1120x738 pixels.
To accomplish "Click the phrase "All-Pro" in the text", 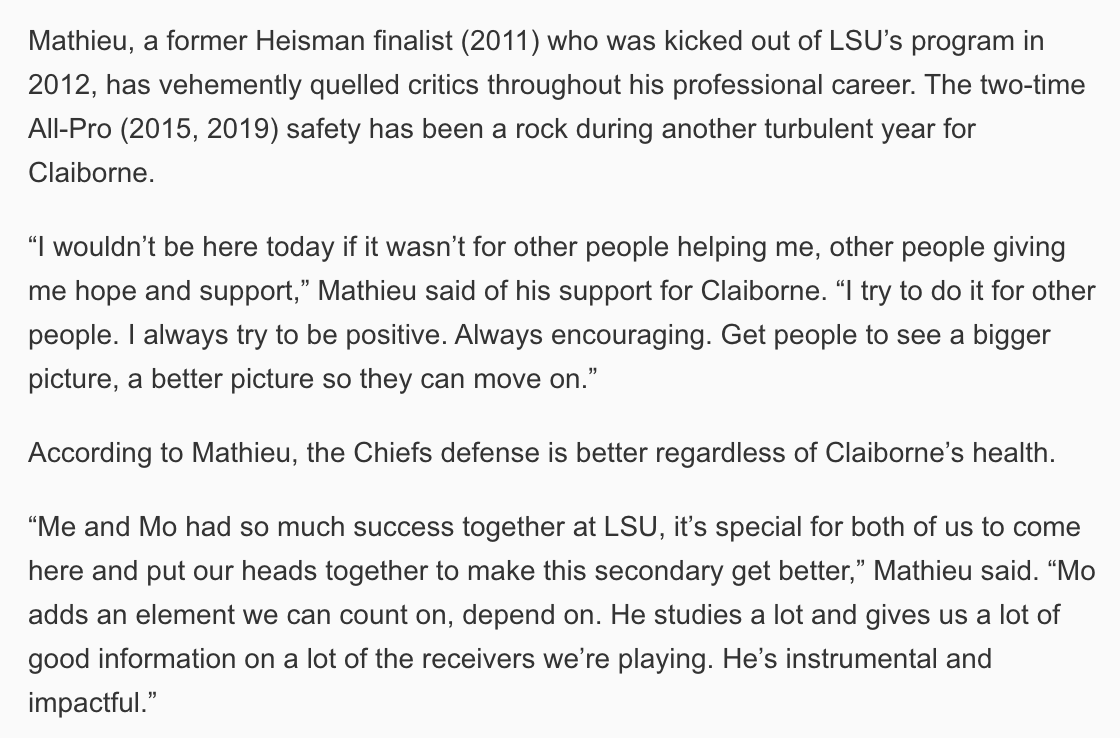I will pos(70,129).
